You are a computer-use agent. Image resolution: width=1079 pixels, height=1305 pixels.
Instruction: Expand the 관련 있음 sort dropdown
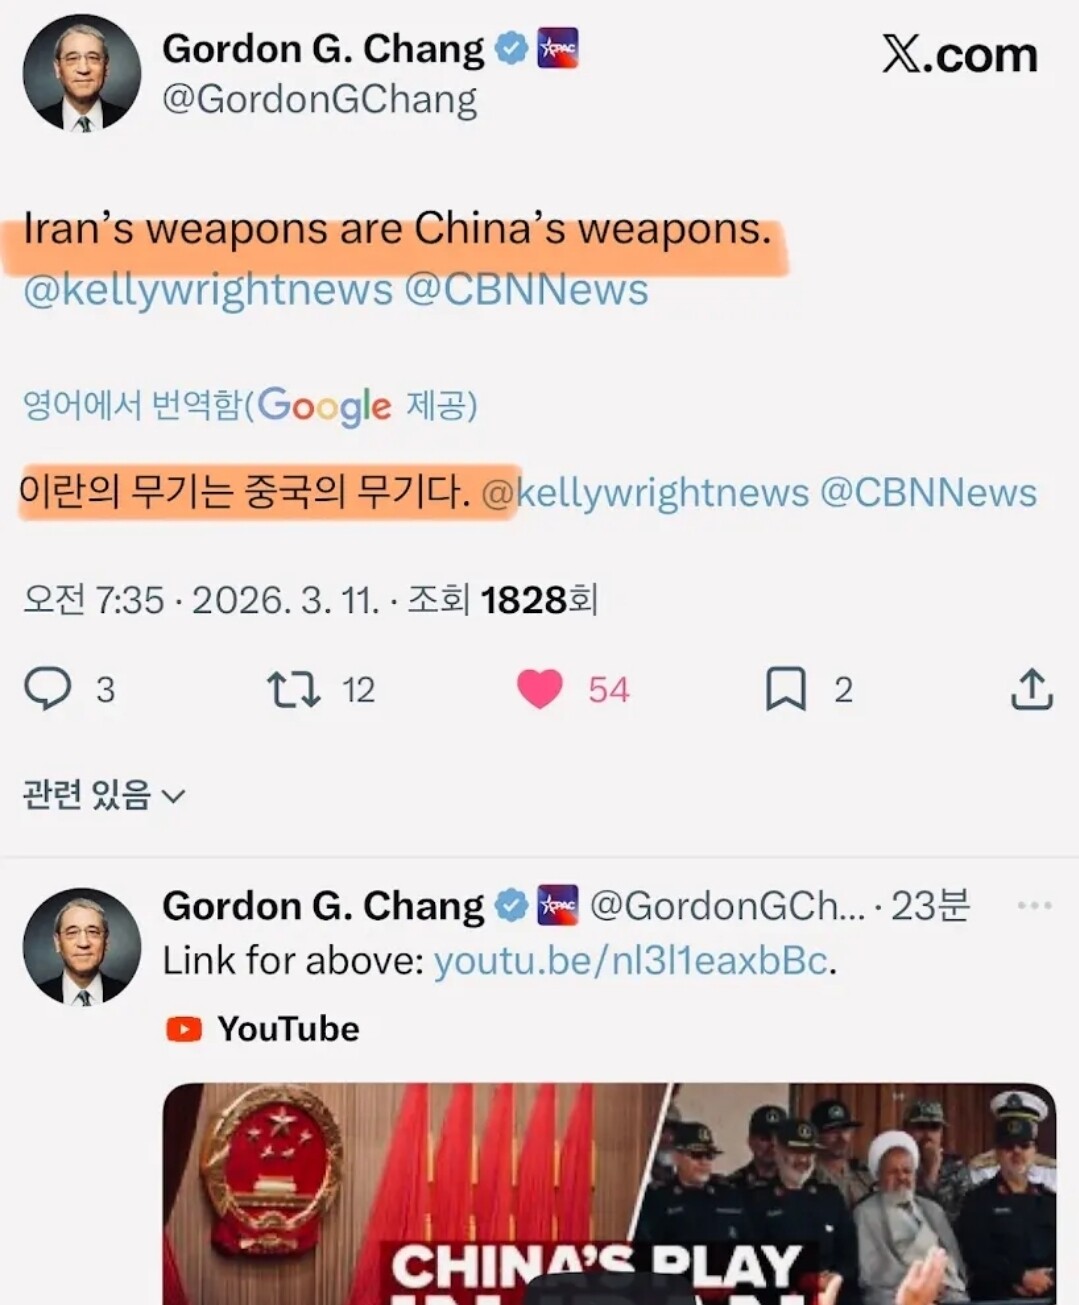click(104, 795)
